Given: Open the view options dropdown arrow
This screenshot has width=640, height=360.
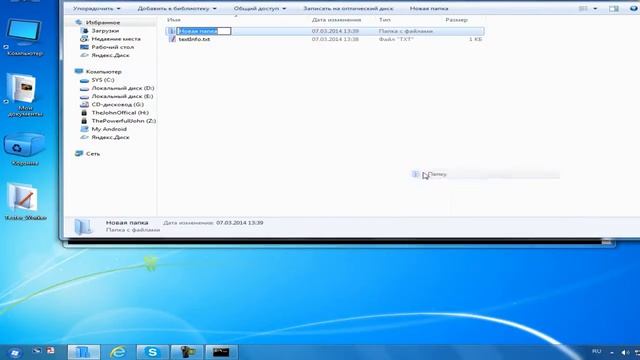Looking at the screenshot, I should pos(595,9).
